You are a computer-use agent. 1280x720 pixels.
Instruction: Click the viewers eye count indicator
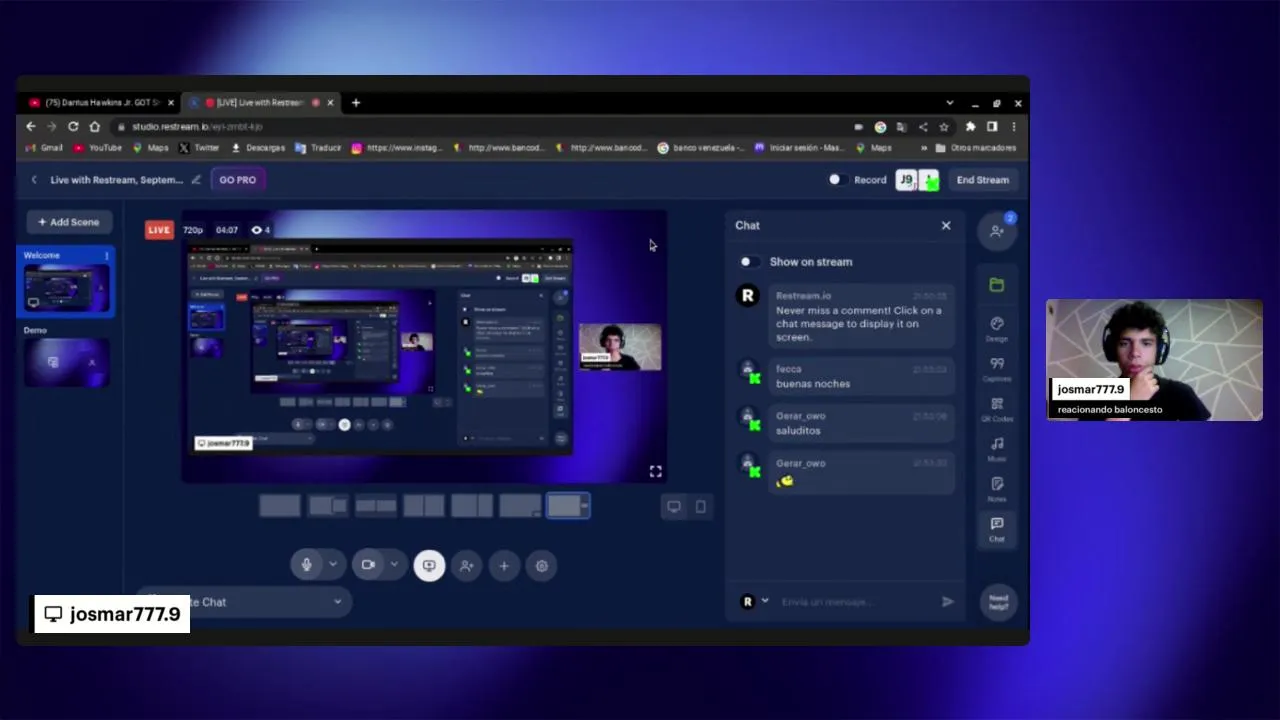[261, 230]
